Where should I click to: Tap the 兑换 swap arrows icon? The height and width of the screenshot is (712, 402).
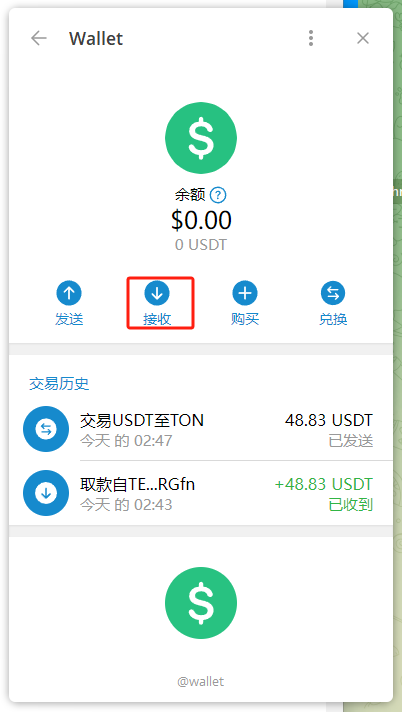click(x=333, y=293)
